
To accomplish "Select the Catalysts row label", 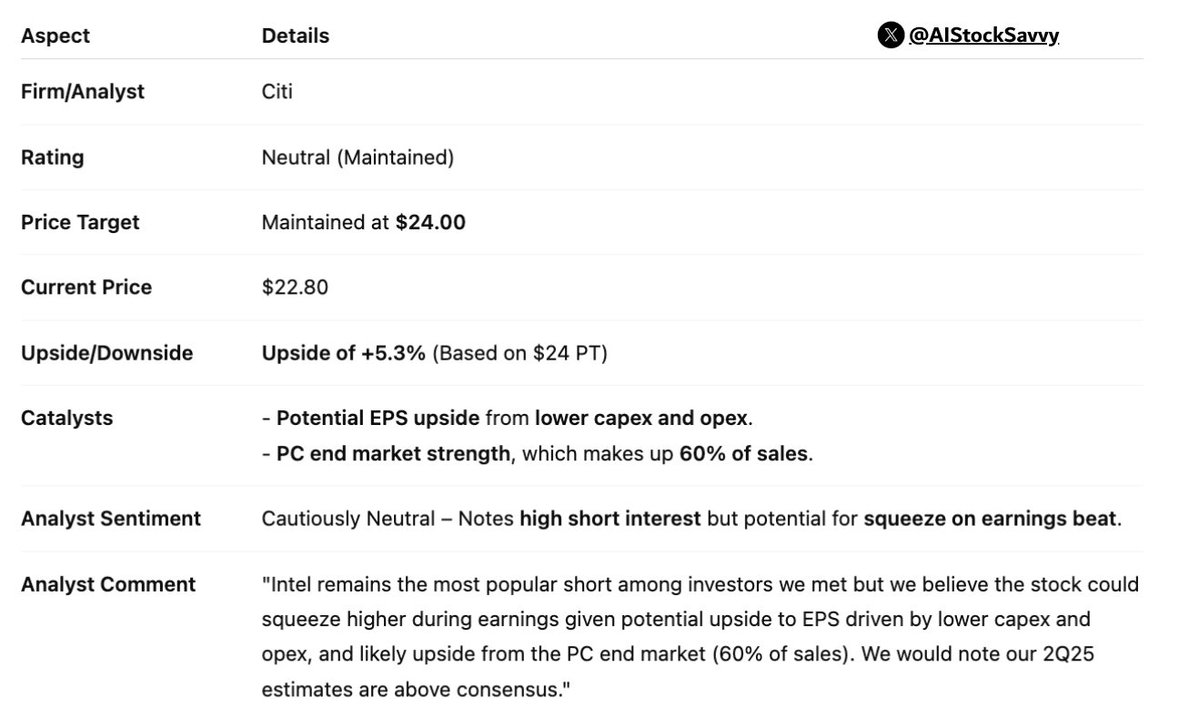I will (x=67, y=418).
